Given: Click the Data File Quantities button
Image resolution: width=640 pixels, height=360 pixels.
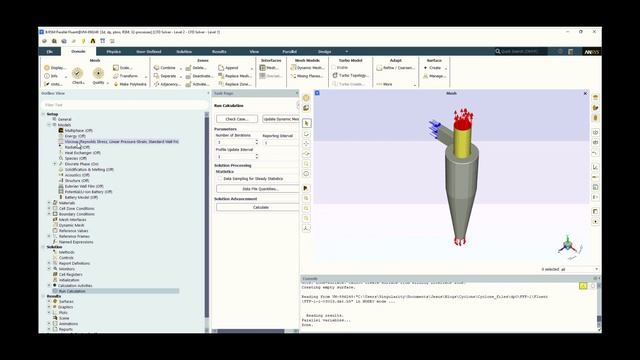Looking at the screenshot, I should pyautogui.click(x=258, y=189).
